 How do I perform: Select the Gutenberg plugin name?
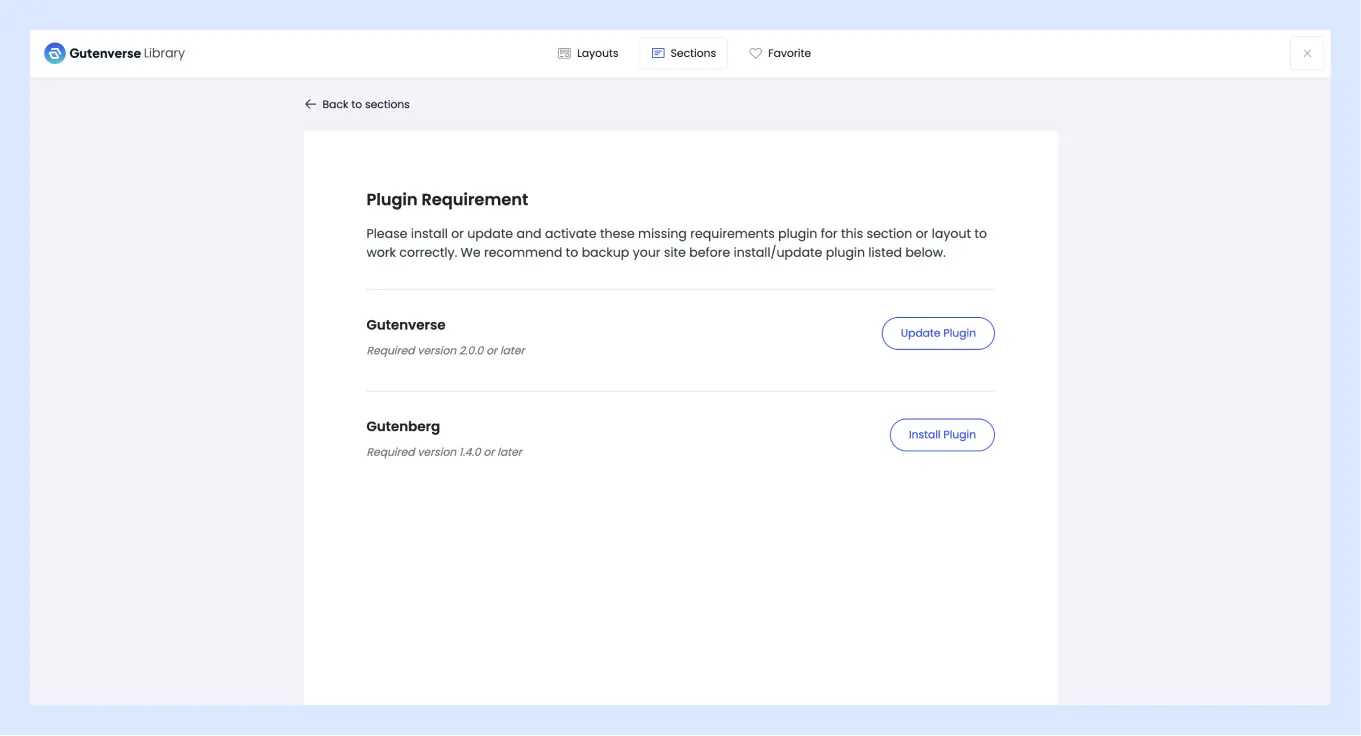(403, 427)
